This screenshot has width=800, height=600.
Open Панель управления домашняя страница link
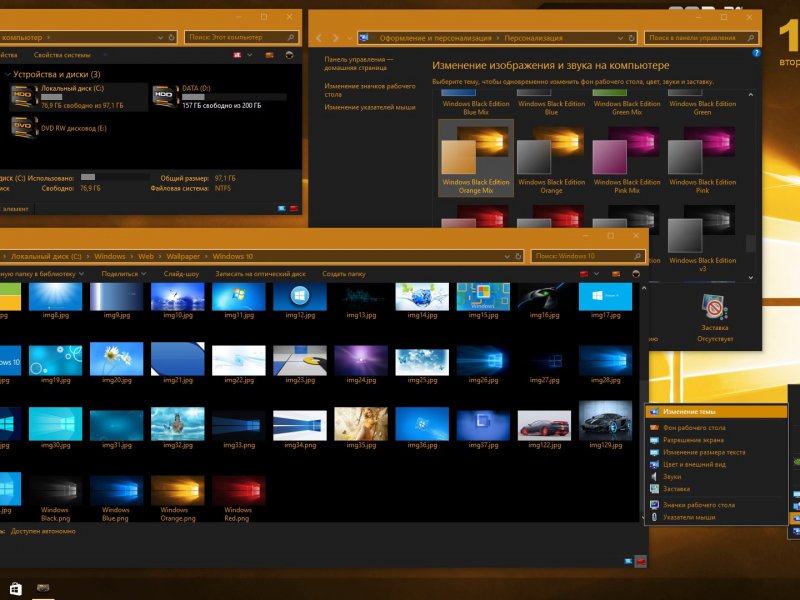pyautogui.click(x=359, y=63)
